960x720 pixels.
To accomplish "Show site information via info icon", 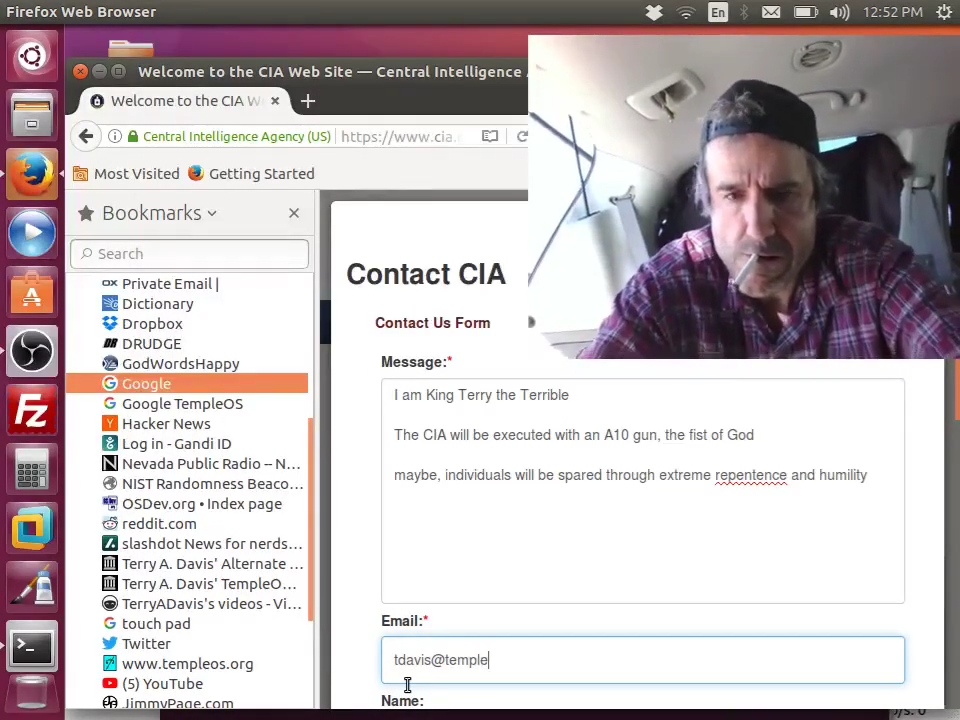I will click(114, 136).
